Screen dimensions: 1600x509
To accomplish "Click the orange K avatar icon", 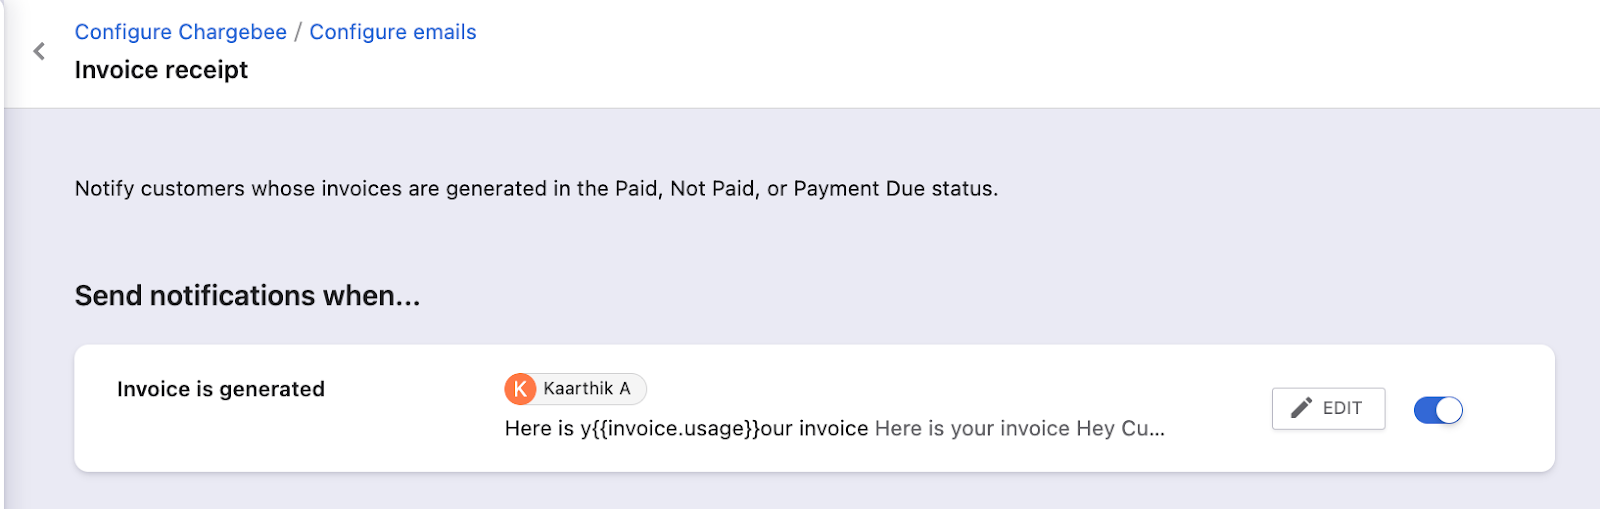I will [x=520, y=389].
